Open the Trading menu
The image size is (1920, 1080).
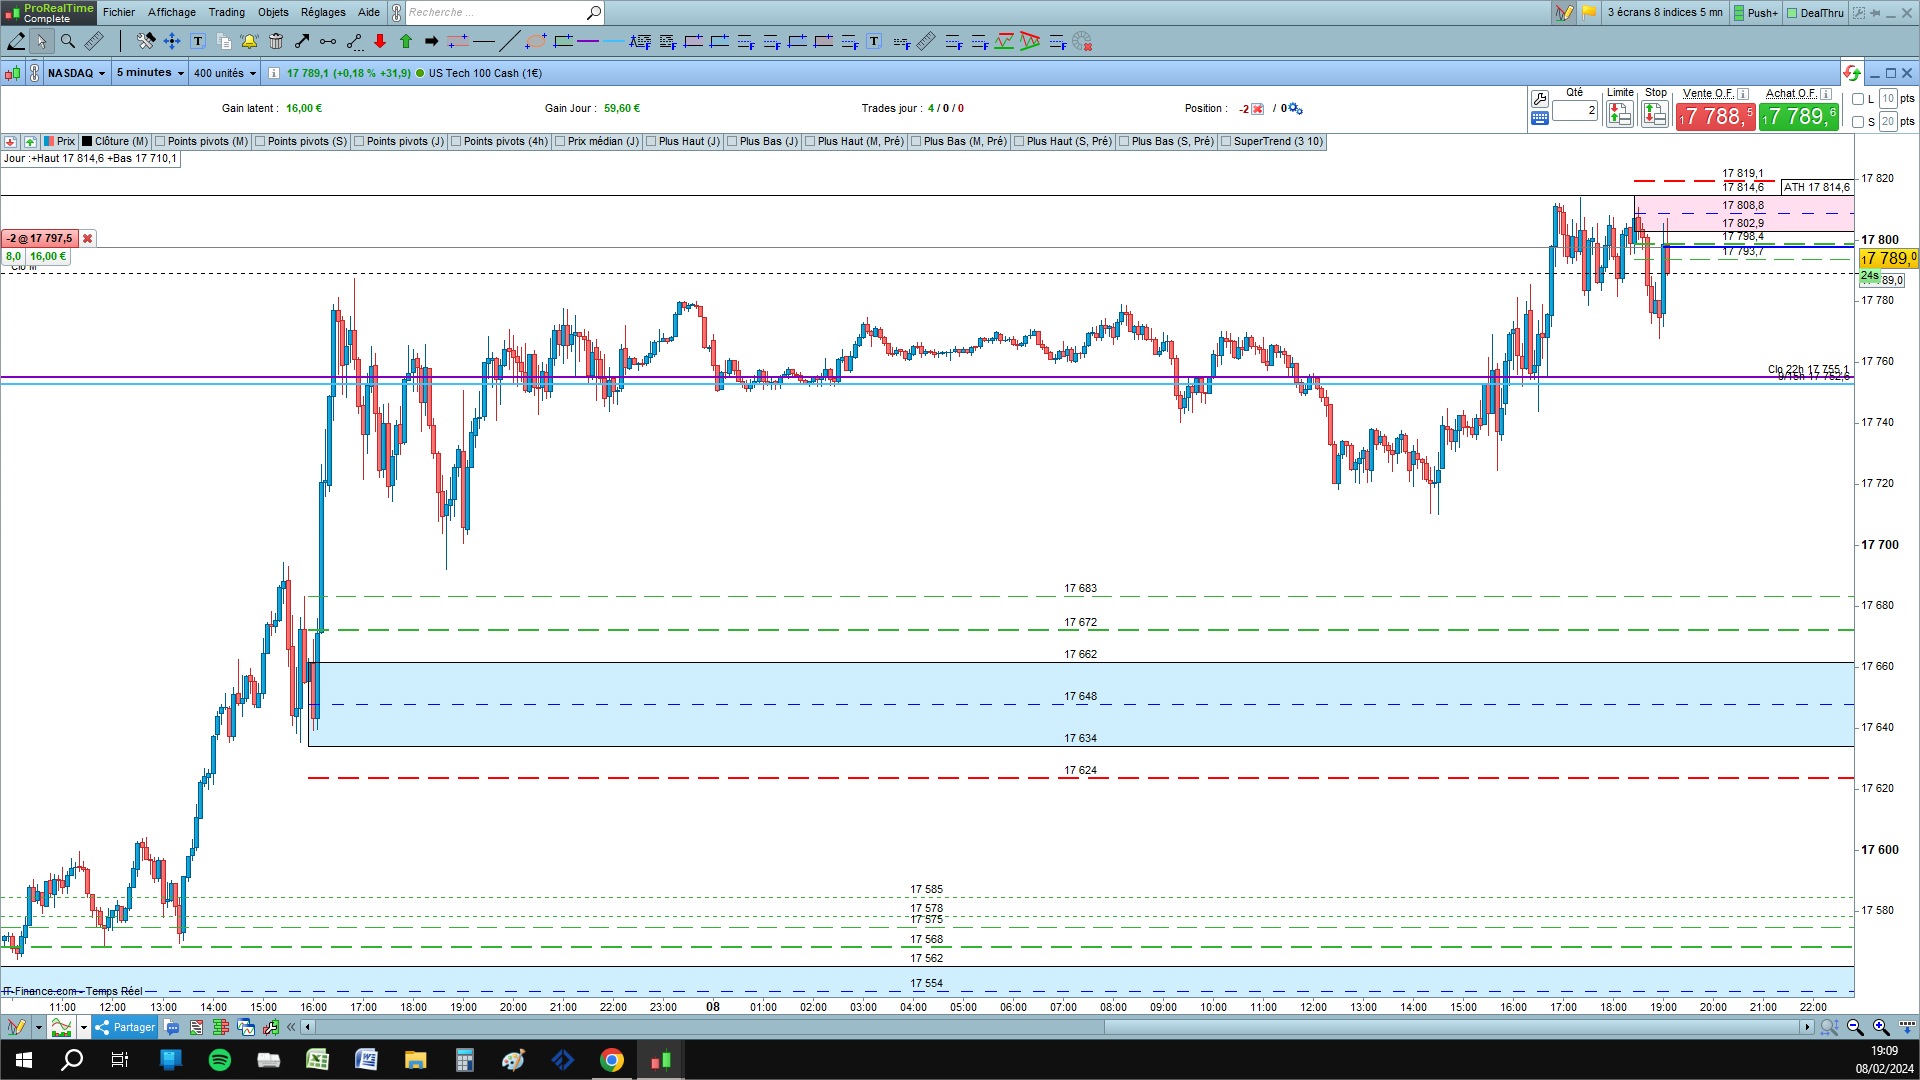pyautogui.click(x=226, y=12)
